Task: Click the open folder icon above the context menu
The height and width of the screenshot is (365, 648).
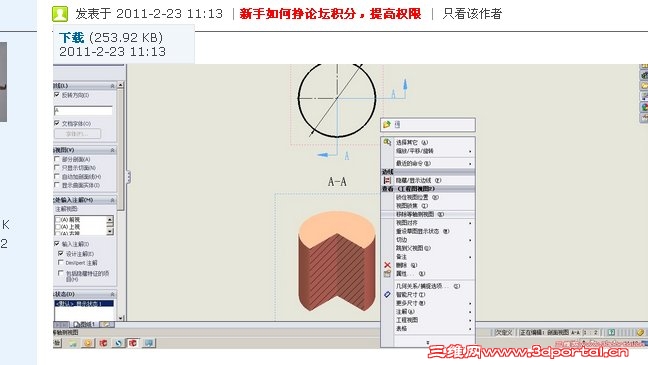Action: (x=387, y=124)
